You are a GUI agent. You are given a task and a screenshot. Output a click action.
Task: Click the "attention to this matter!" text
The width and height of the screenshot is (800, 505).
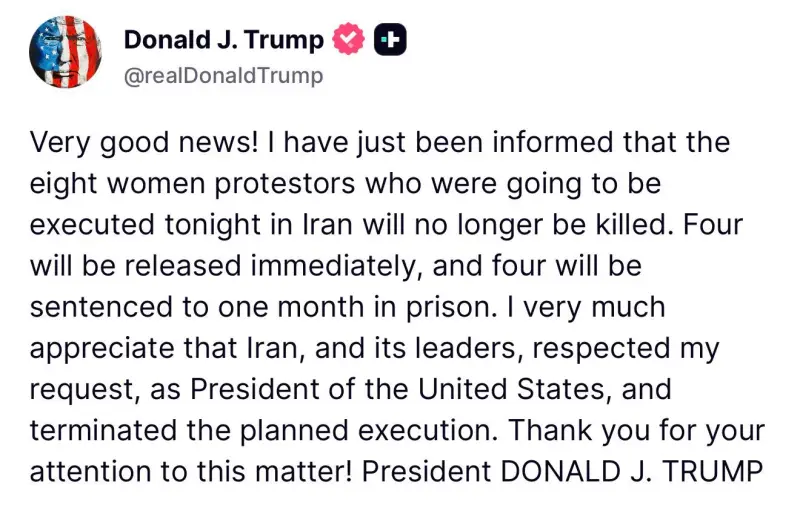188,471
